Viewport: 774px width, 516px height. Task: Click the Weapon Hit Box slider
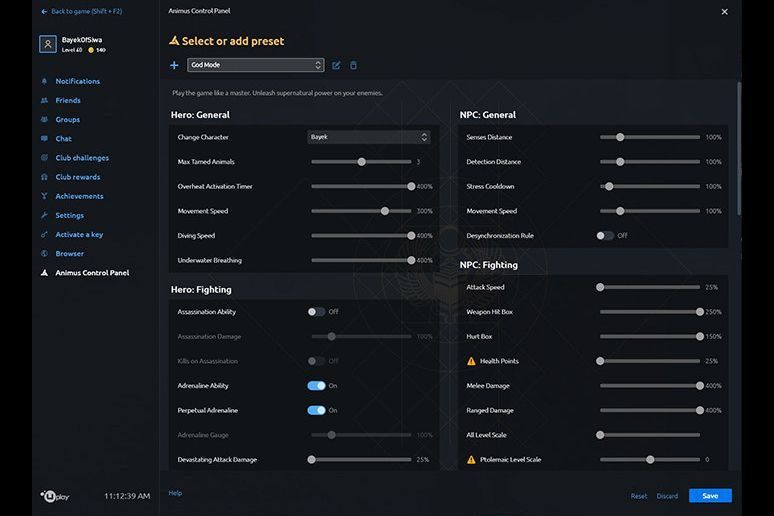coord(650,312)
